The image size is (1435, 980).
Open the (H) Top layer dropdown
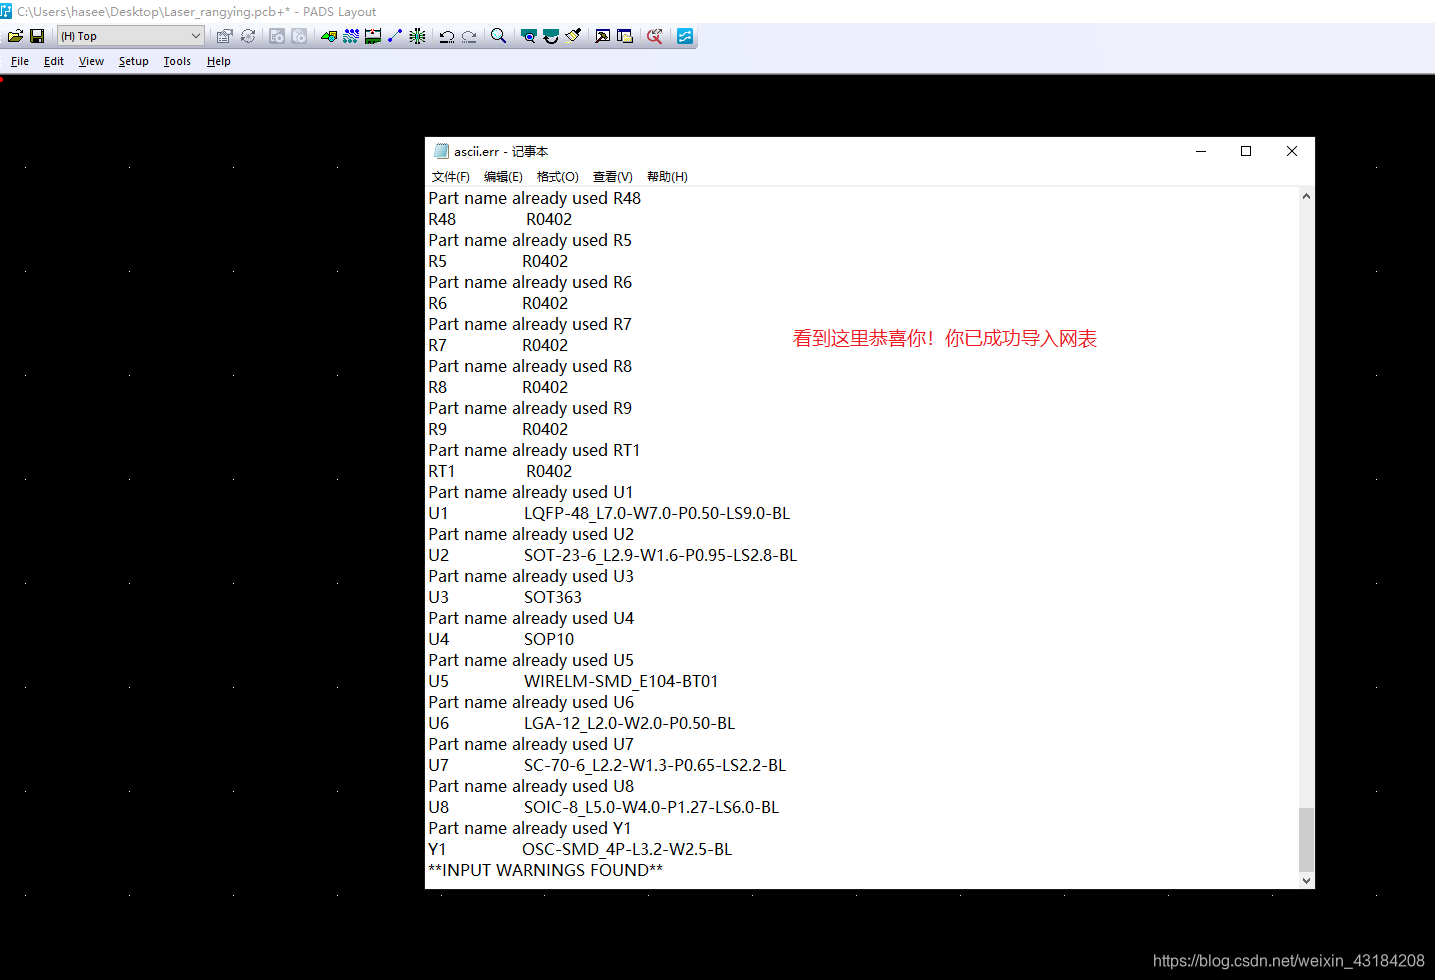(x=131, y=36)
